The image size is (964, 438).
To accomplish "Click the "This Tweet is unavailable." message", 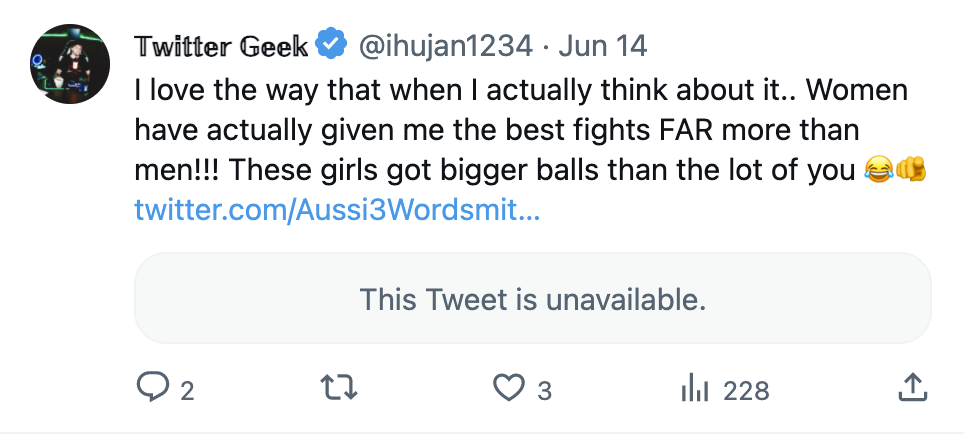I will (532, 299).
